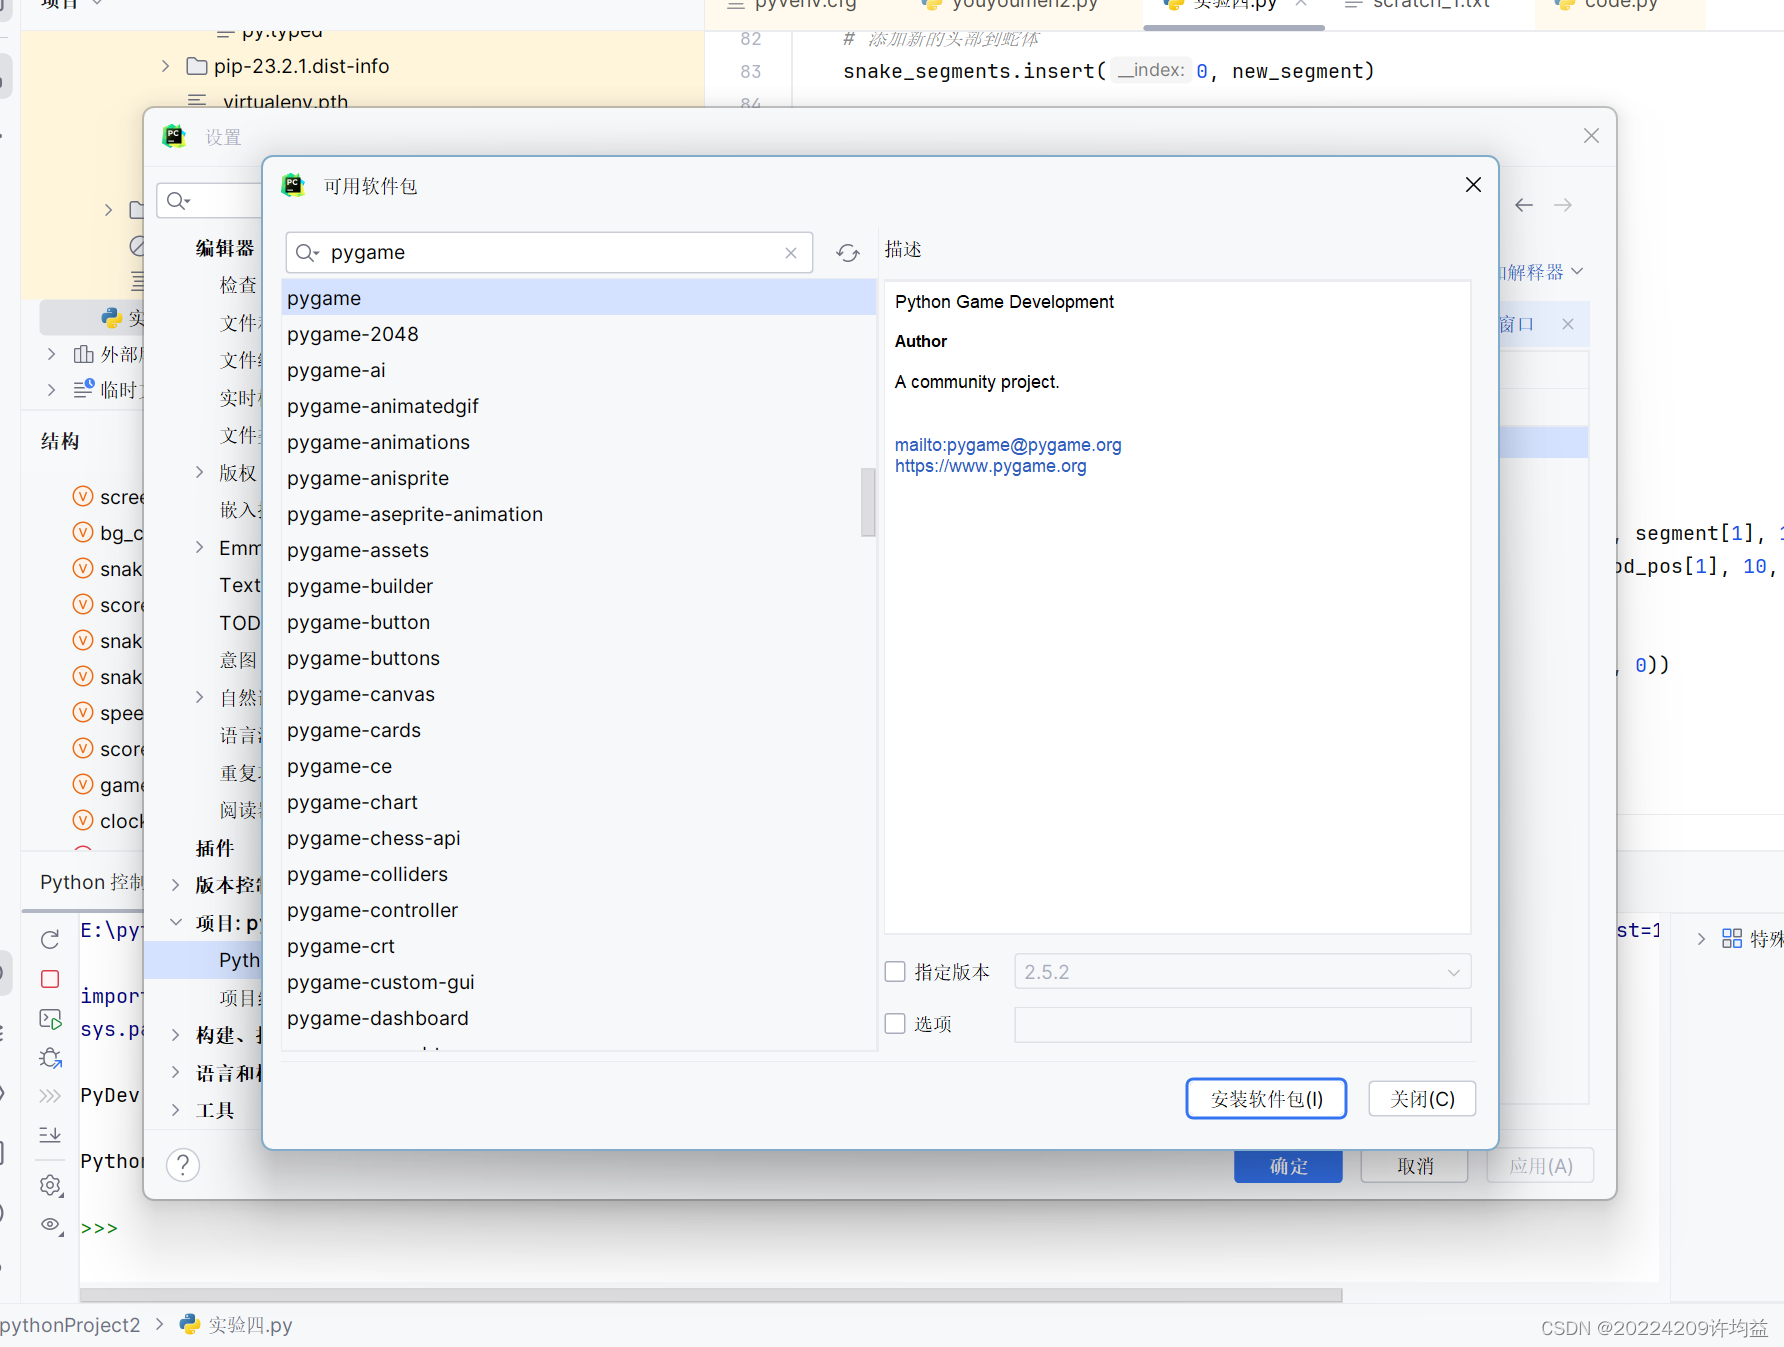The image size is (1784, 1347).
Task: Expand the Emmet settings node
Action: tap(199, 547)
